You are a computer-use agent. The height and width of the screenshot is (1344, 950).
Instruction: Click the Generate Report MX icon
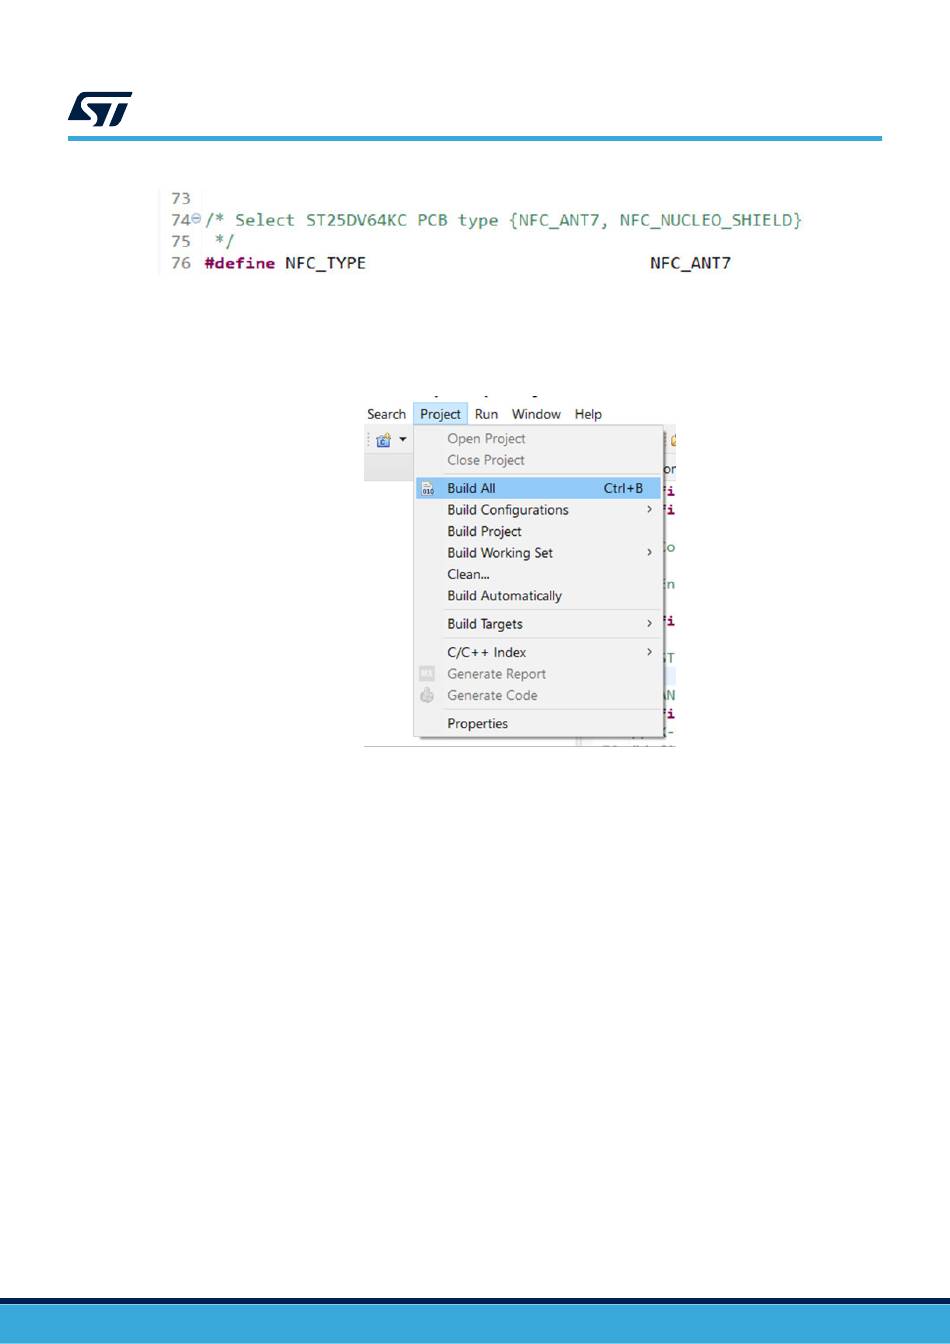click(x=427, y=674)
